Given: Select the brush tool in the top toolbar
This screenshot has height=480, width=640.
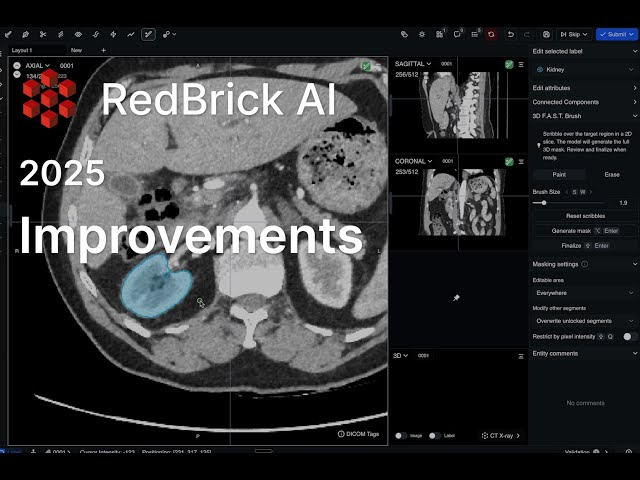Looking at the screenshot, I should click(8, 35).
